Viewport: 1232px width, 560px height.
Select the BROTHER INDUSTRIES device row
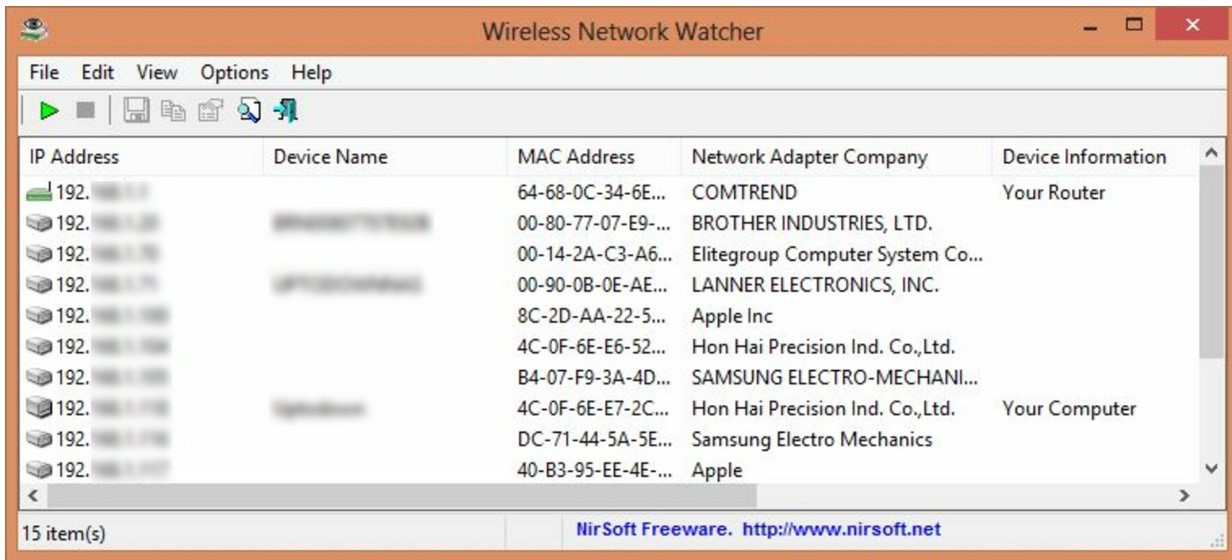[611, 222]
